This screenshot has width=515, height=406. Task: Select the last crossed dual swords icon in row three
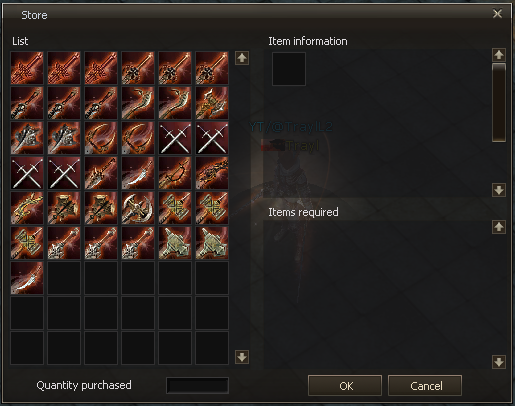click(212, 138)
